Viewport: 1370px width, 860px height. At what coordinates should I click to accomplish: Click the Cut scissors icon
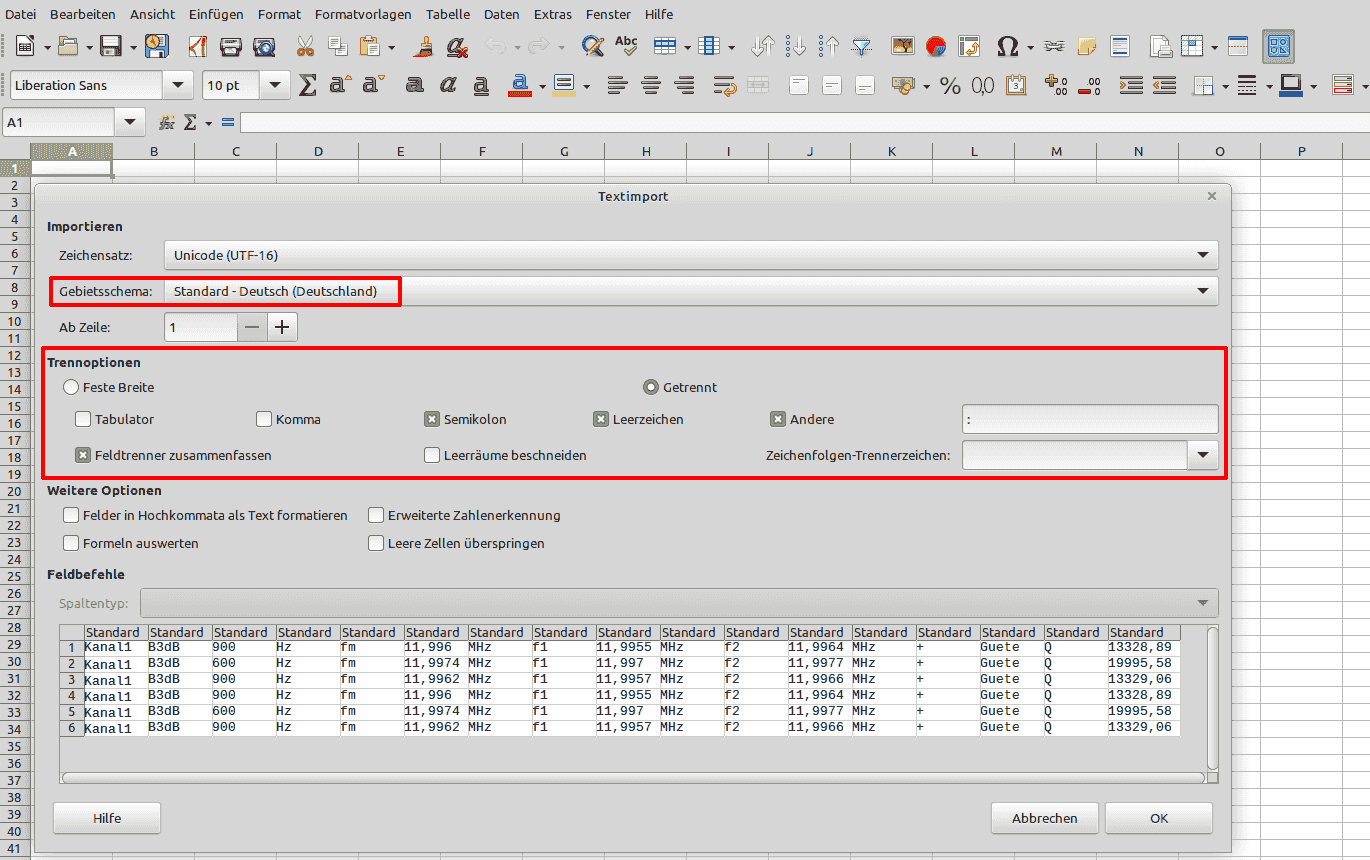tap(305, 46)
